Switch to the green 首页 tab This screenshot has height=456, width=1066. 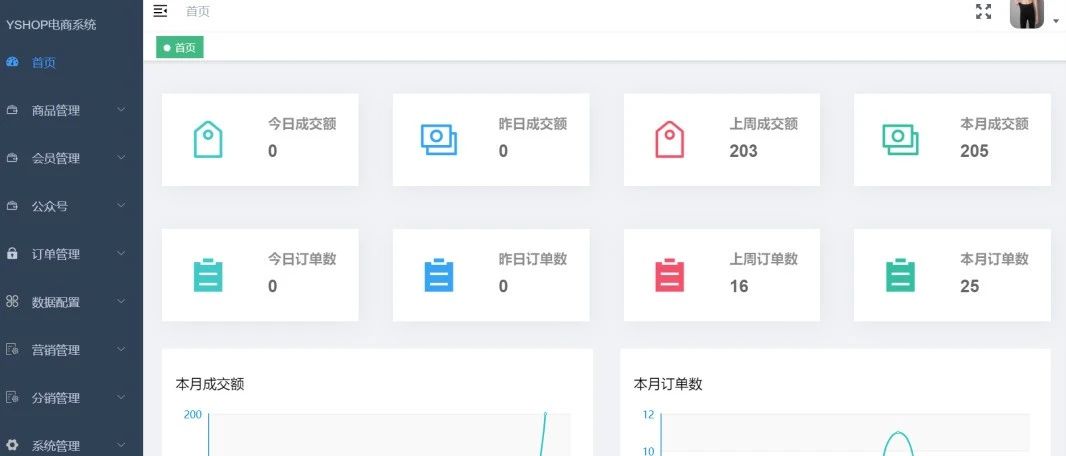(x=180, y=47)
